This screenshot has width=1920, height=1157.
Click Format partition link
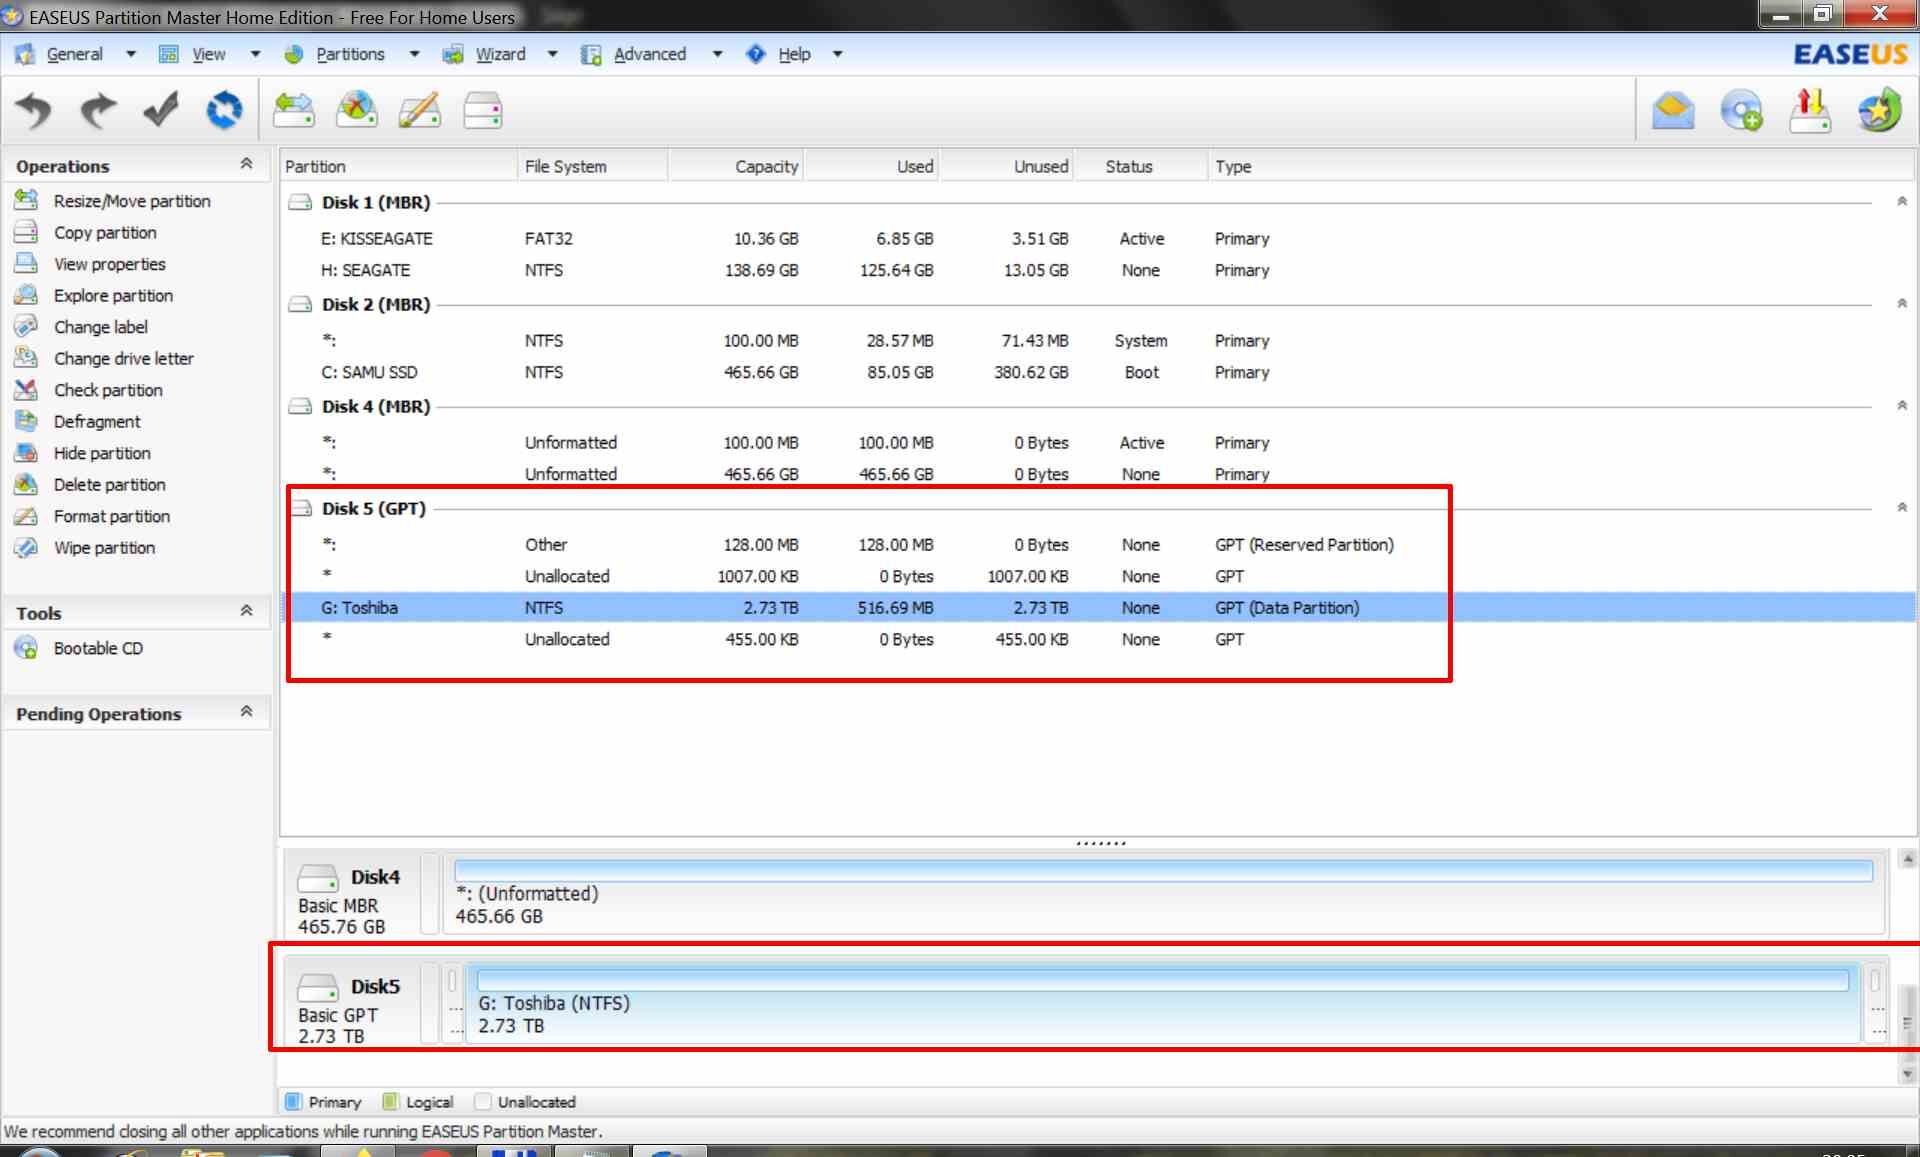point(112,516)
